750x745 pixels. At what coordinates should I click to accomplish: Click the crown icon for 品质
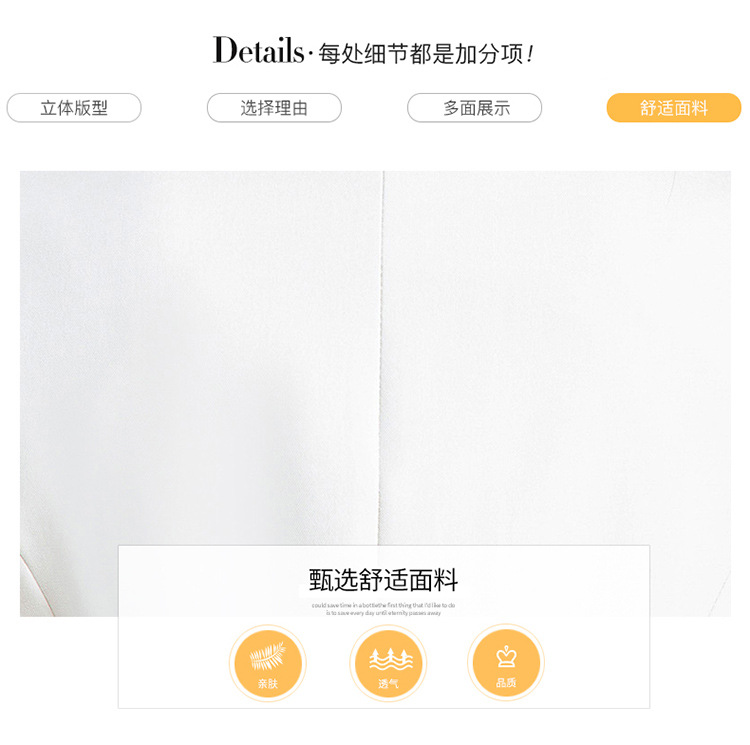pyautogui.click(x=506, y=657)
